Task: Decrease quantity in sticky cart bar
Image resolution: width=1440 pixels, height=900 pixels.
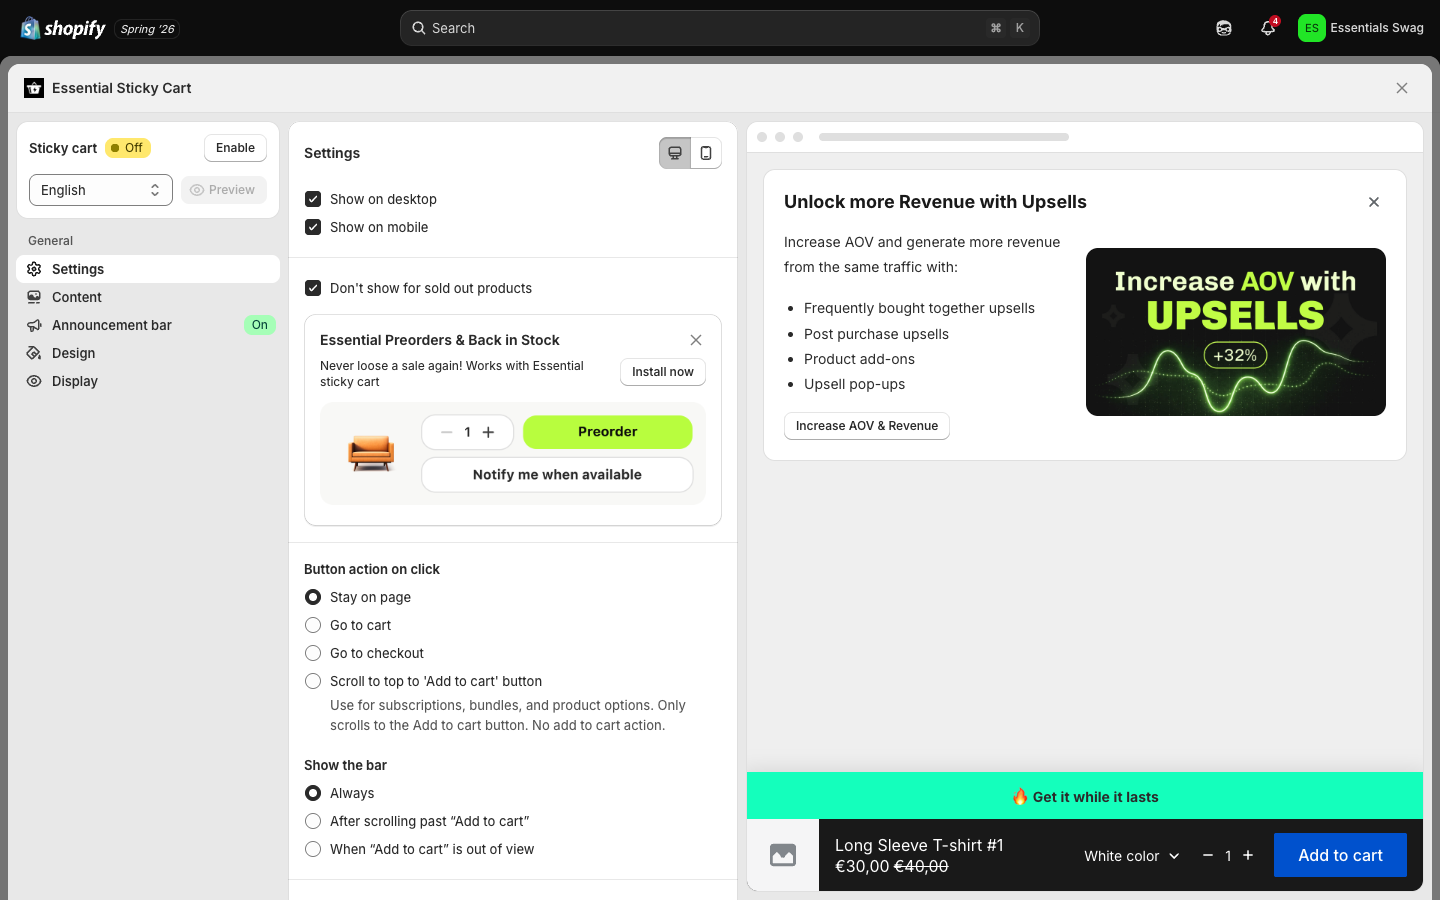Action: 1208,855
